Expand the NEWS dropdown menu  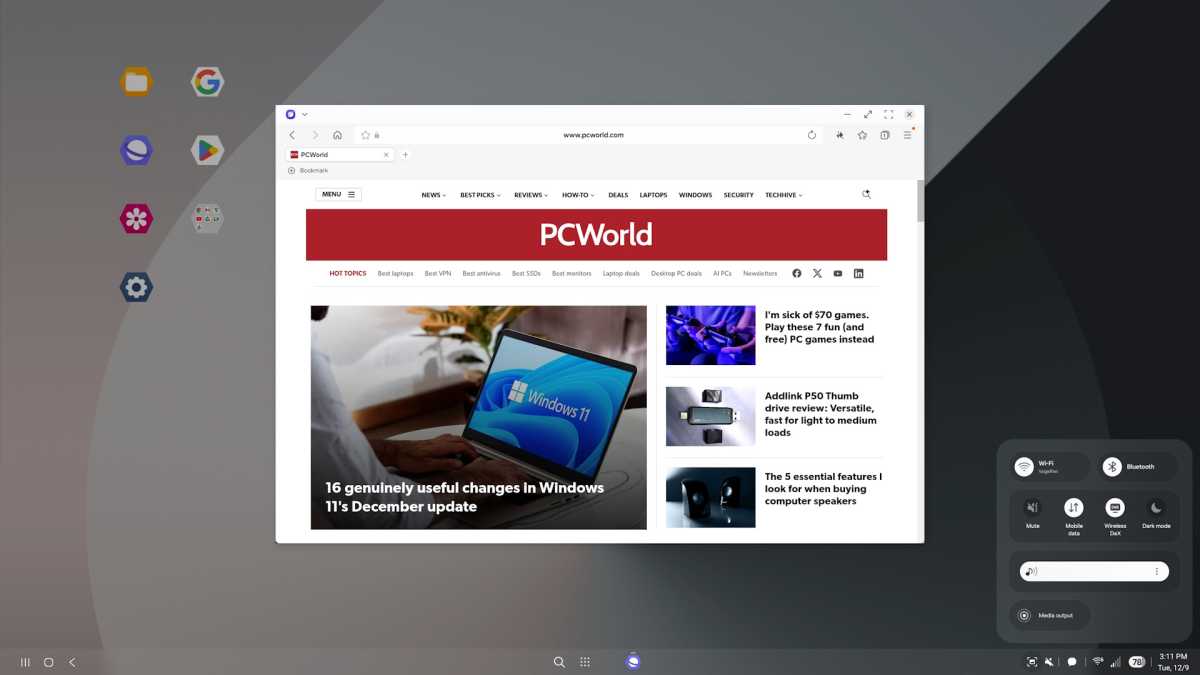tap(434, 195)
